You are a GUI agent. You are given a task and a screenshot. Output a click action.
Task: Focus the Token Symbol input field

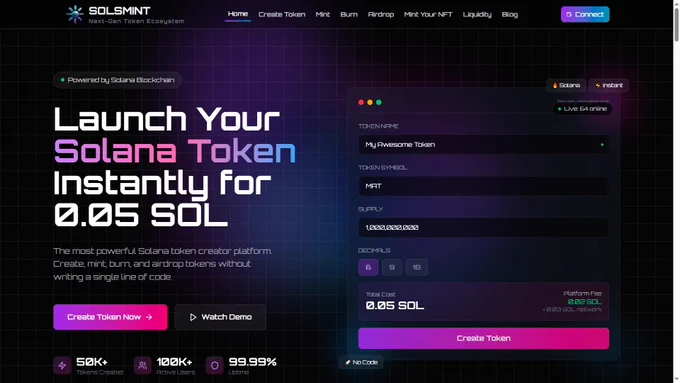(x=484, y=186)
